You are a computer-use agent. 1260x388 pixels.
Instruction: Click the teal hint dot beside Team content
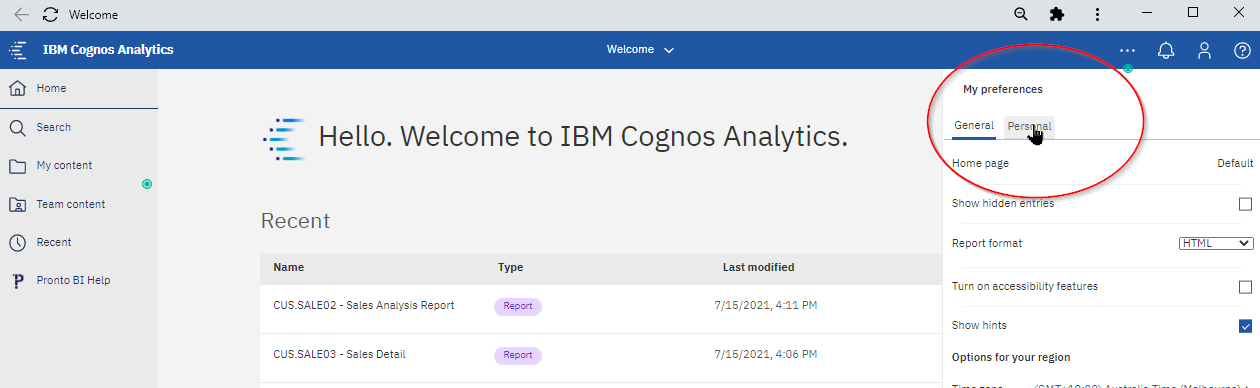(x=147, y=184)
